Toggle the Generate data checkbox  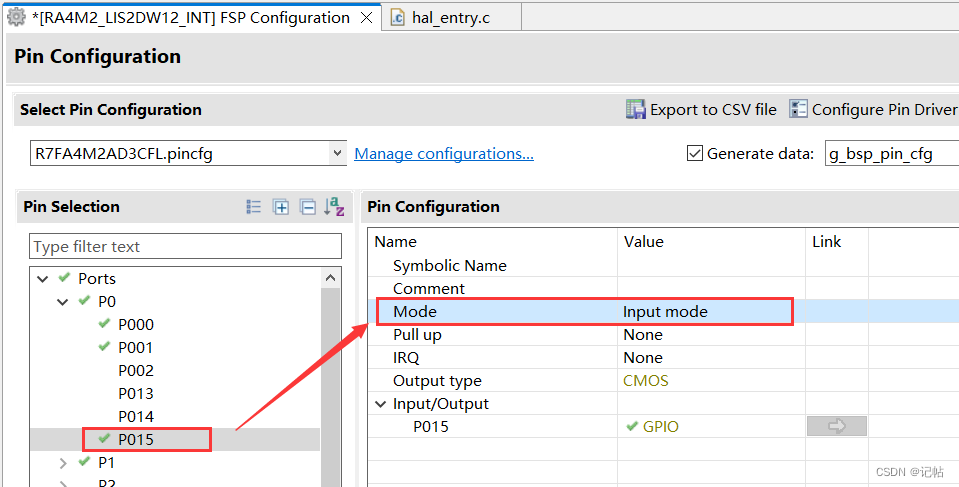click(695, 154)
